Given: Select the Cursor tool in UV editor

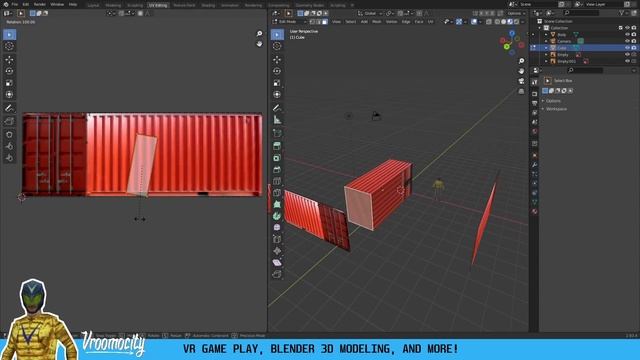Looking at the screenshot, I should [9, 46].
